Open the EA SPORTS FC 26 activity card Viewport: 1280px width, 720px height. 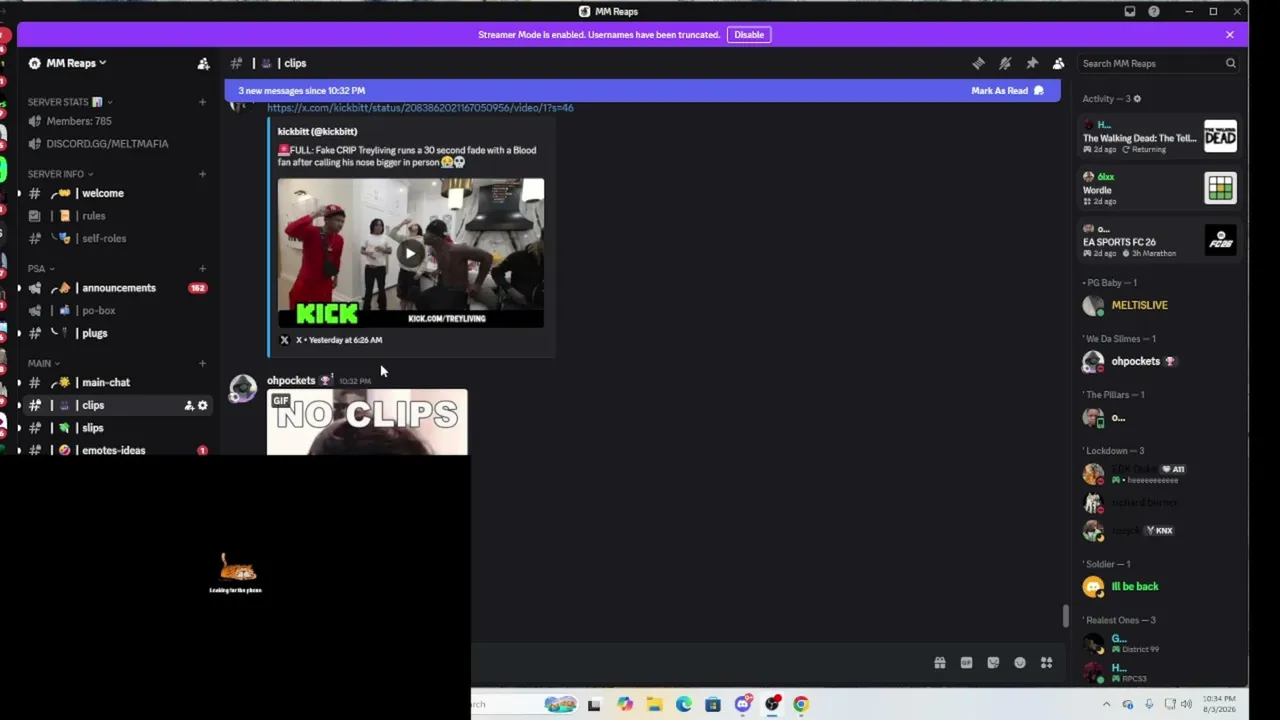pyautogui.click(x=1160, y=241)
